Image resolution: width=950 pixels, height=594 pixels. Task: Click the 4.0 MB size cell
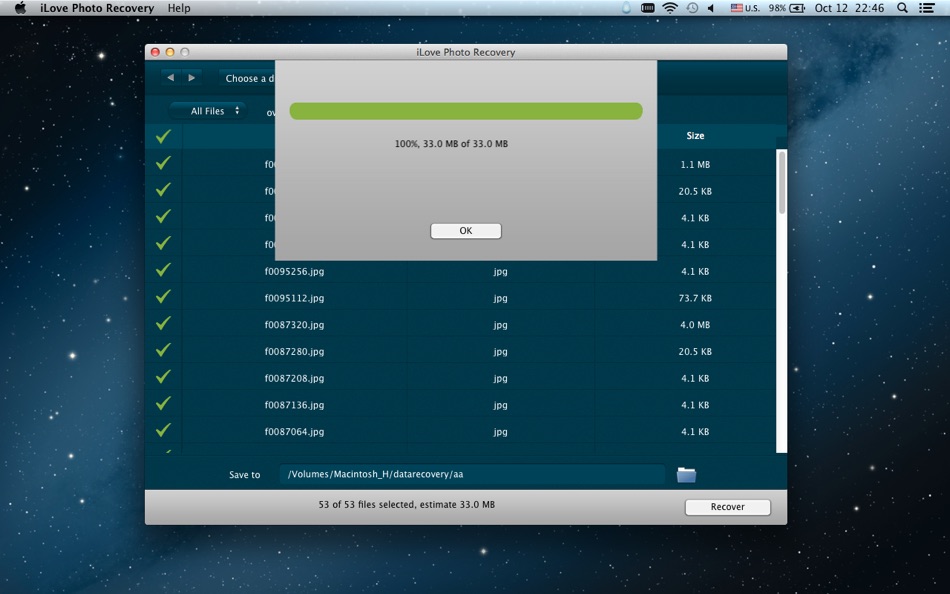[695, 325]
